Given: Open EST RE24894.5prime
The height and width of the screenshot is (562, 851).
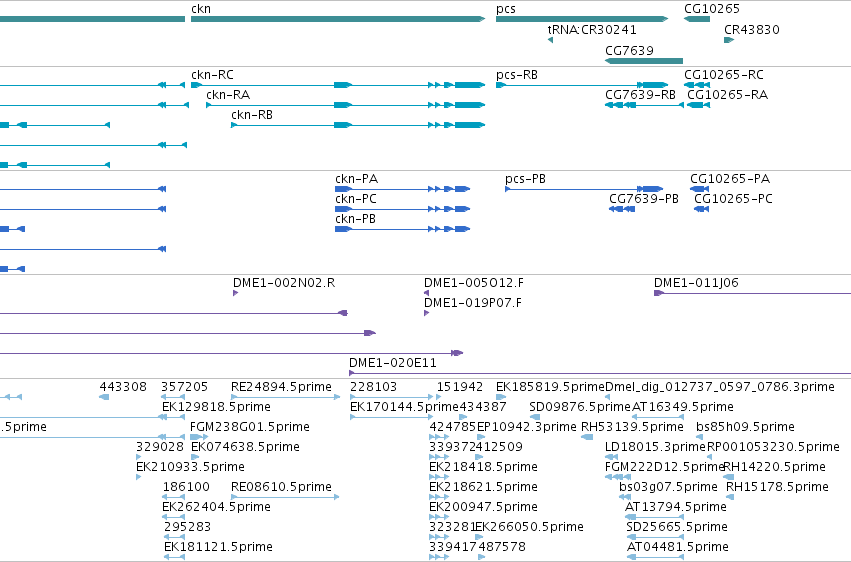Looking at the screenshot, I should (x=281, y=387).
